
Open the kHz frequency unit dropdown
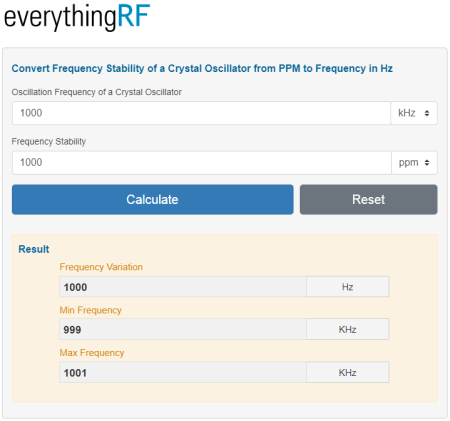tap(414, 113)
